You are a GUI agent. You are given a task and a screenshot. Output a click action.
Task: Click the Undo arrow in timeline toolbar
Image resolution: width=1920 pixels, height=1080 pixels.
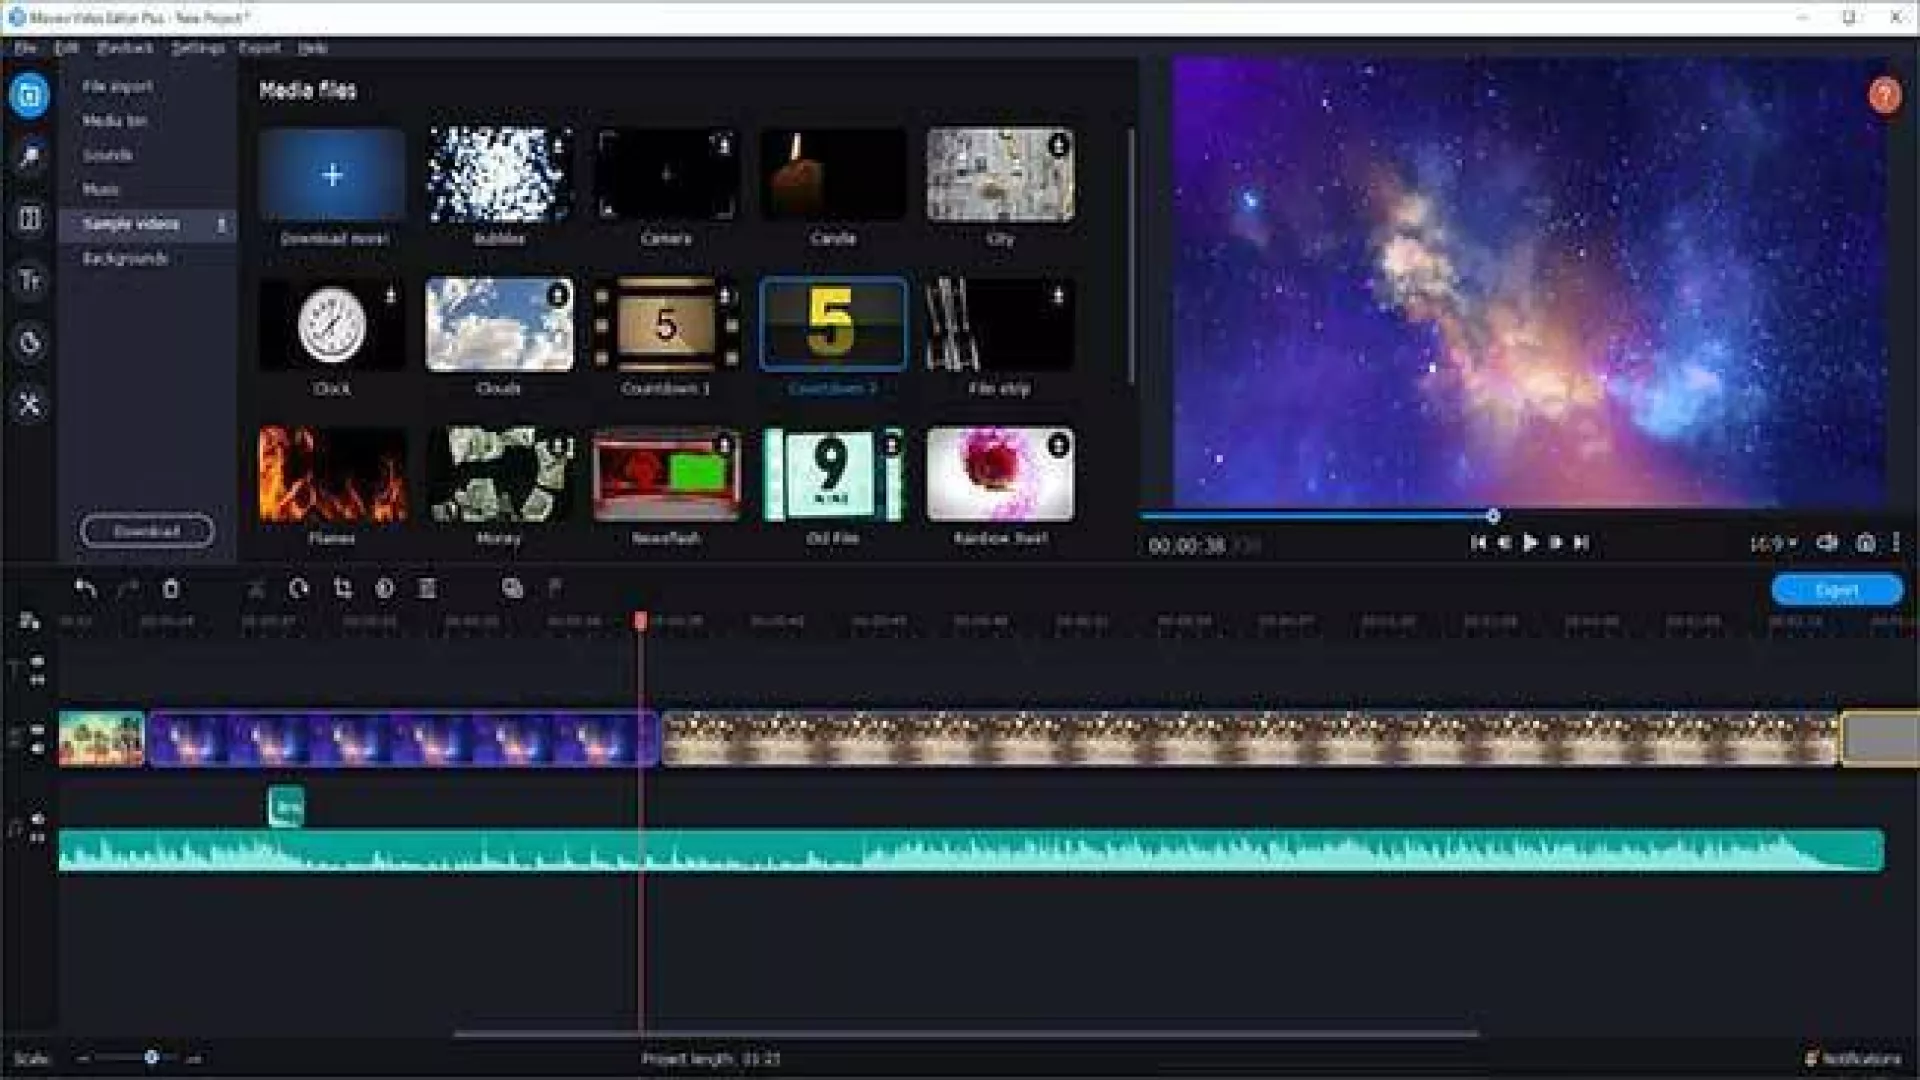[86, 589]
